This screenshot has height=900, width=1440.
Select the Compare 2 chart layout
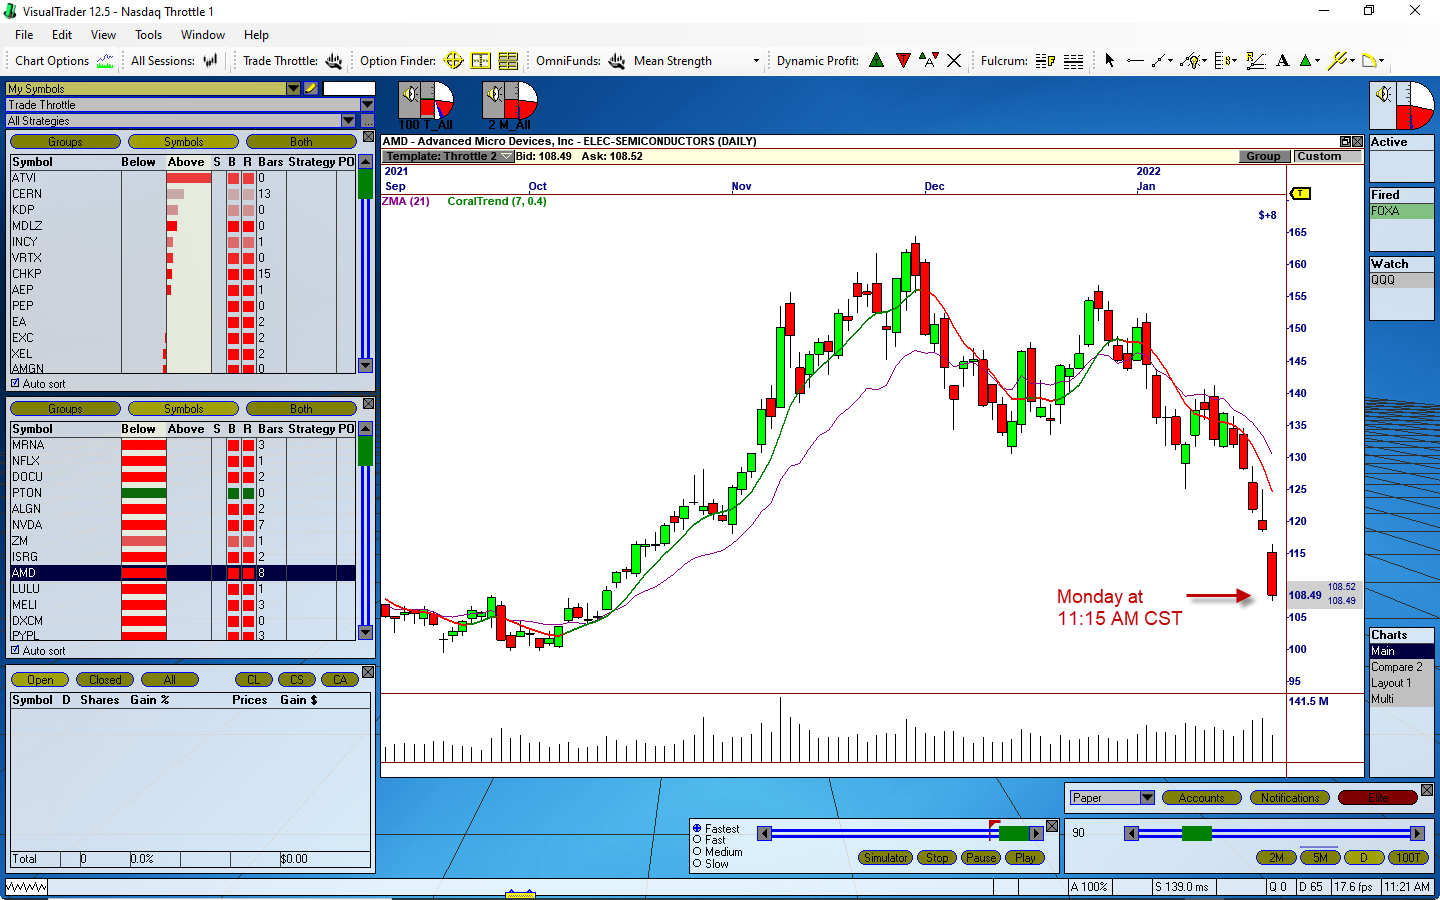coord(1401,667)
